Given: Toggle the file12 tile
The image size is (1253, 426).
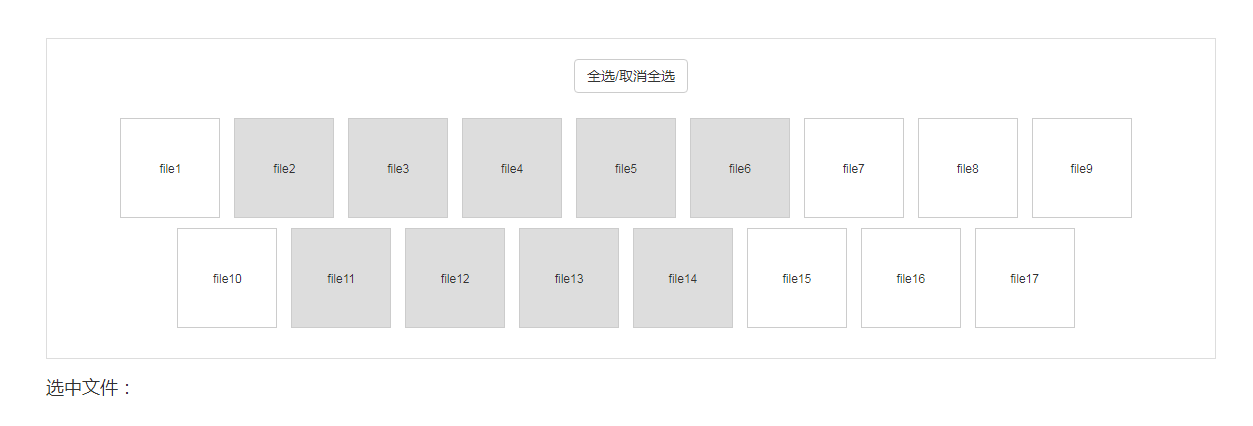Looking at the screenshot, I should pyautogui.click(x=455, y=278).
